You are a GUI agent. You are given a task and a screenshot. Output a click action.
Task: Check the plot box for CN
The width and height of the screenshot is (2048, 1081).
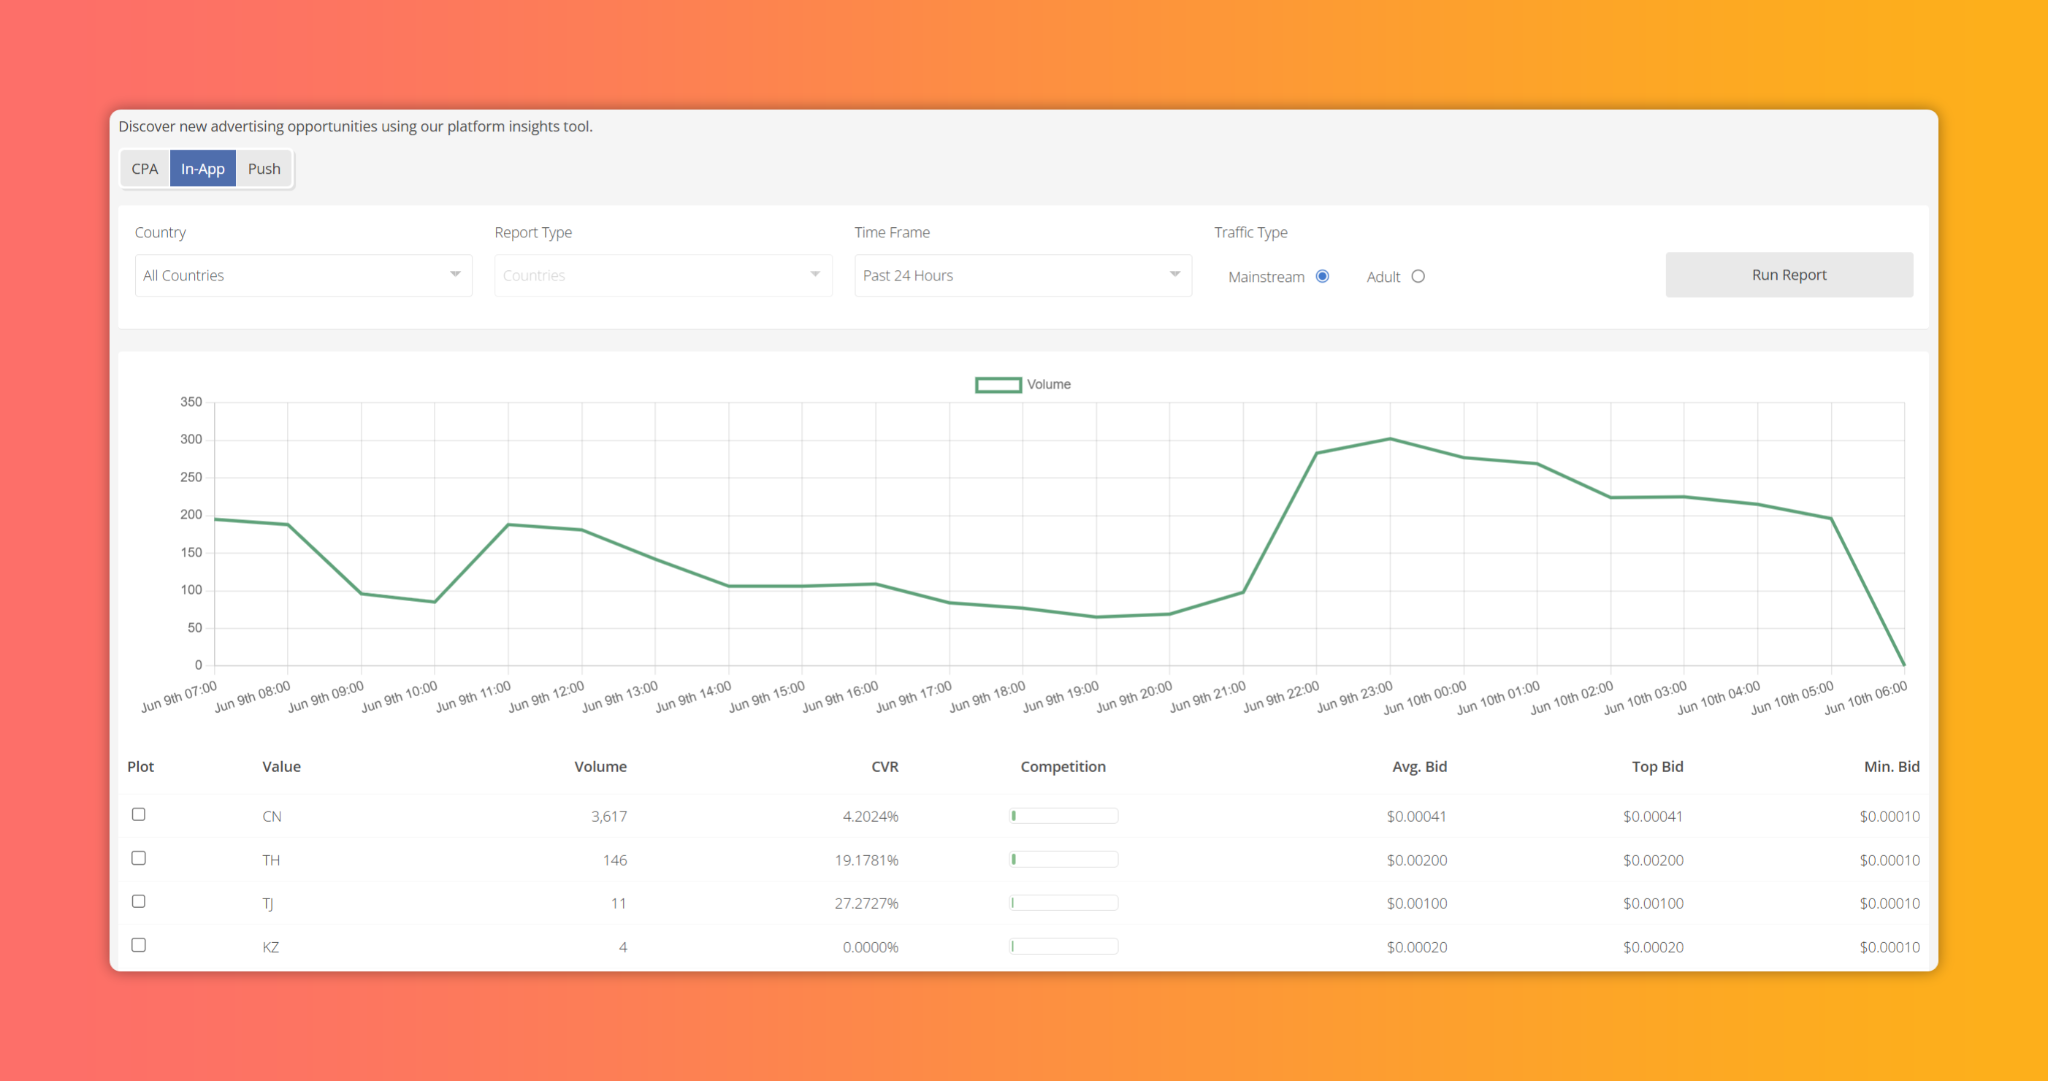139,814
